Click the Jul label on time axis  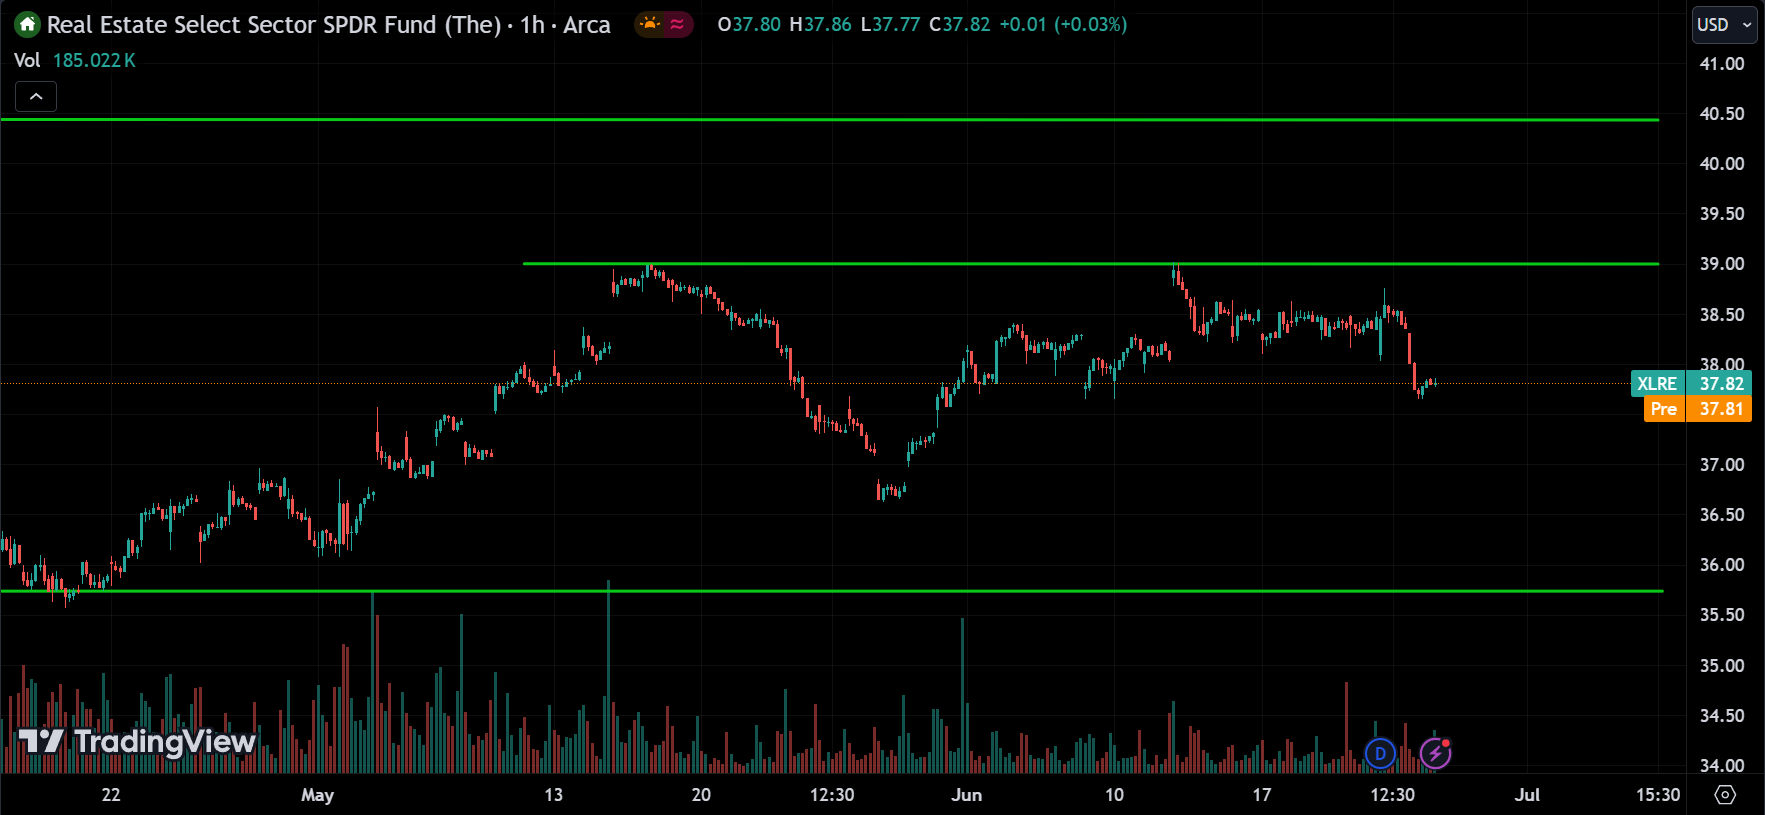(1527, 795)
